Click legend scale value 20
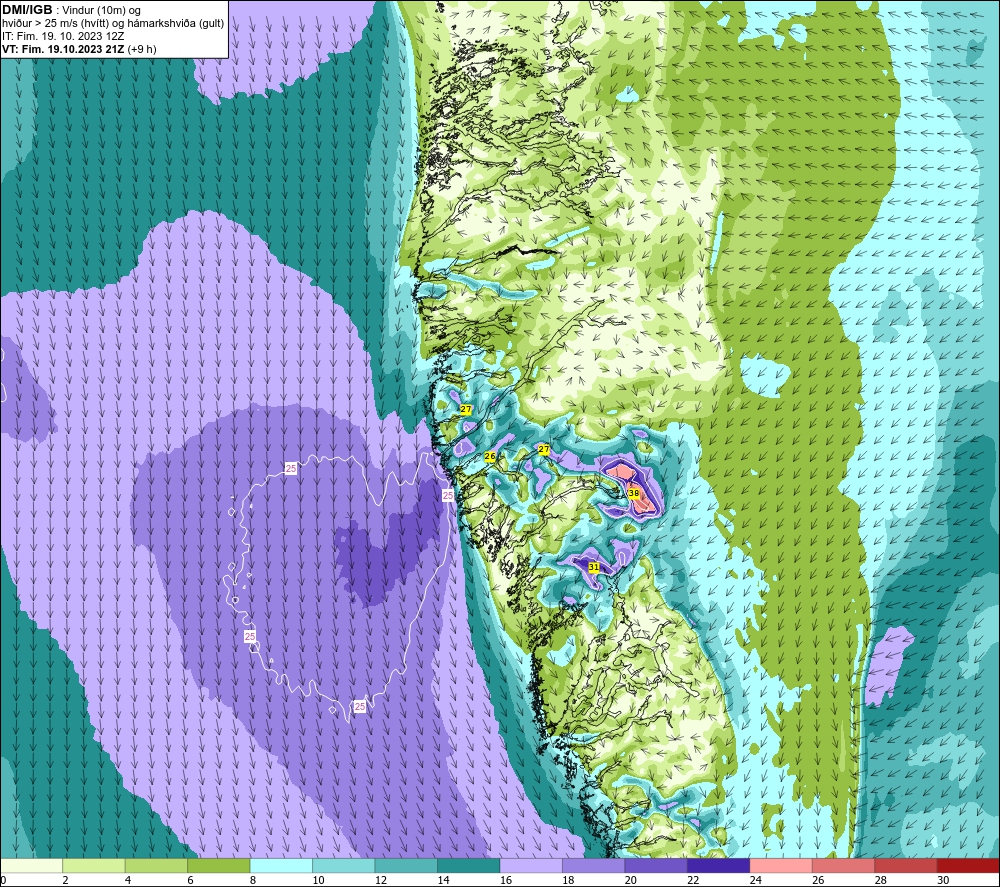This screenshot has height=887, width=1000. (x=631, y=881)
